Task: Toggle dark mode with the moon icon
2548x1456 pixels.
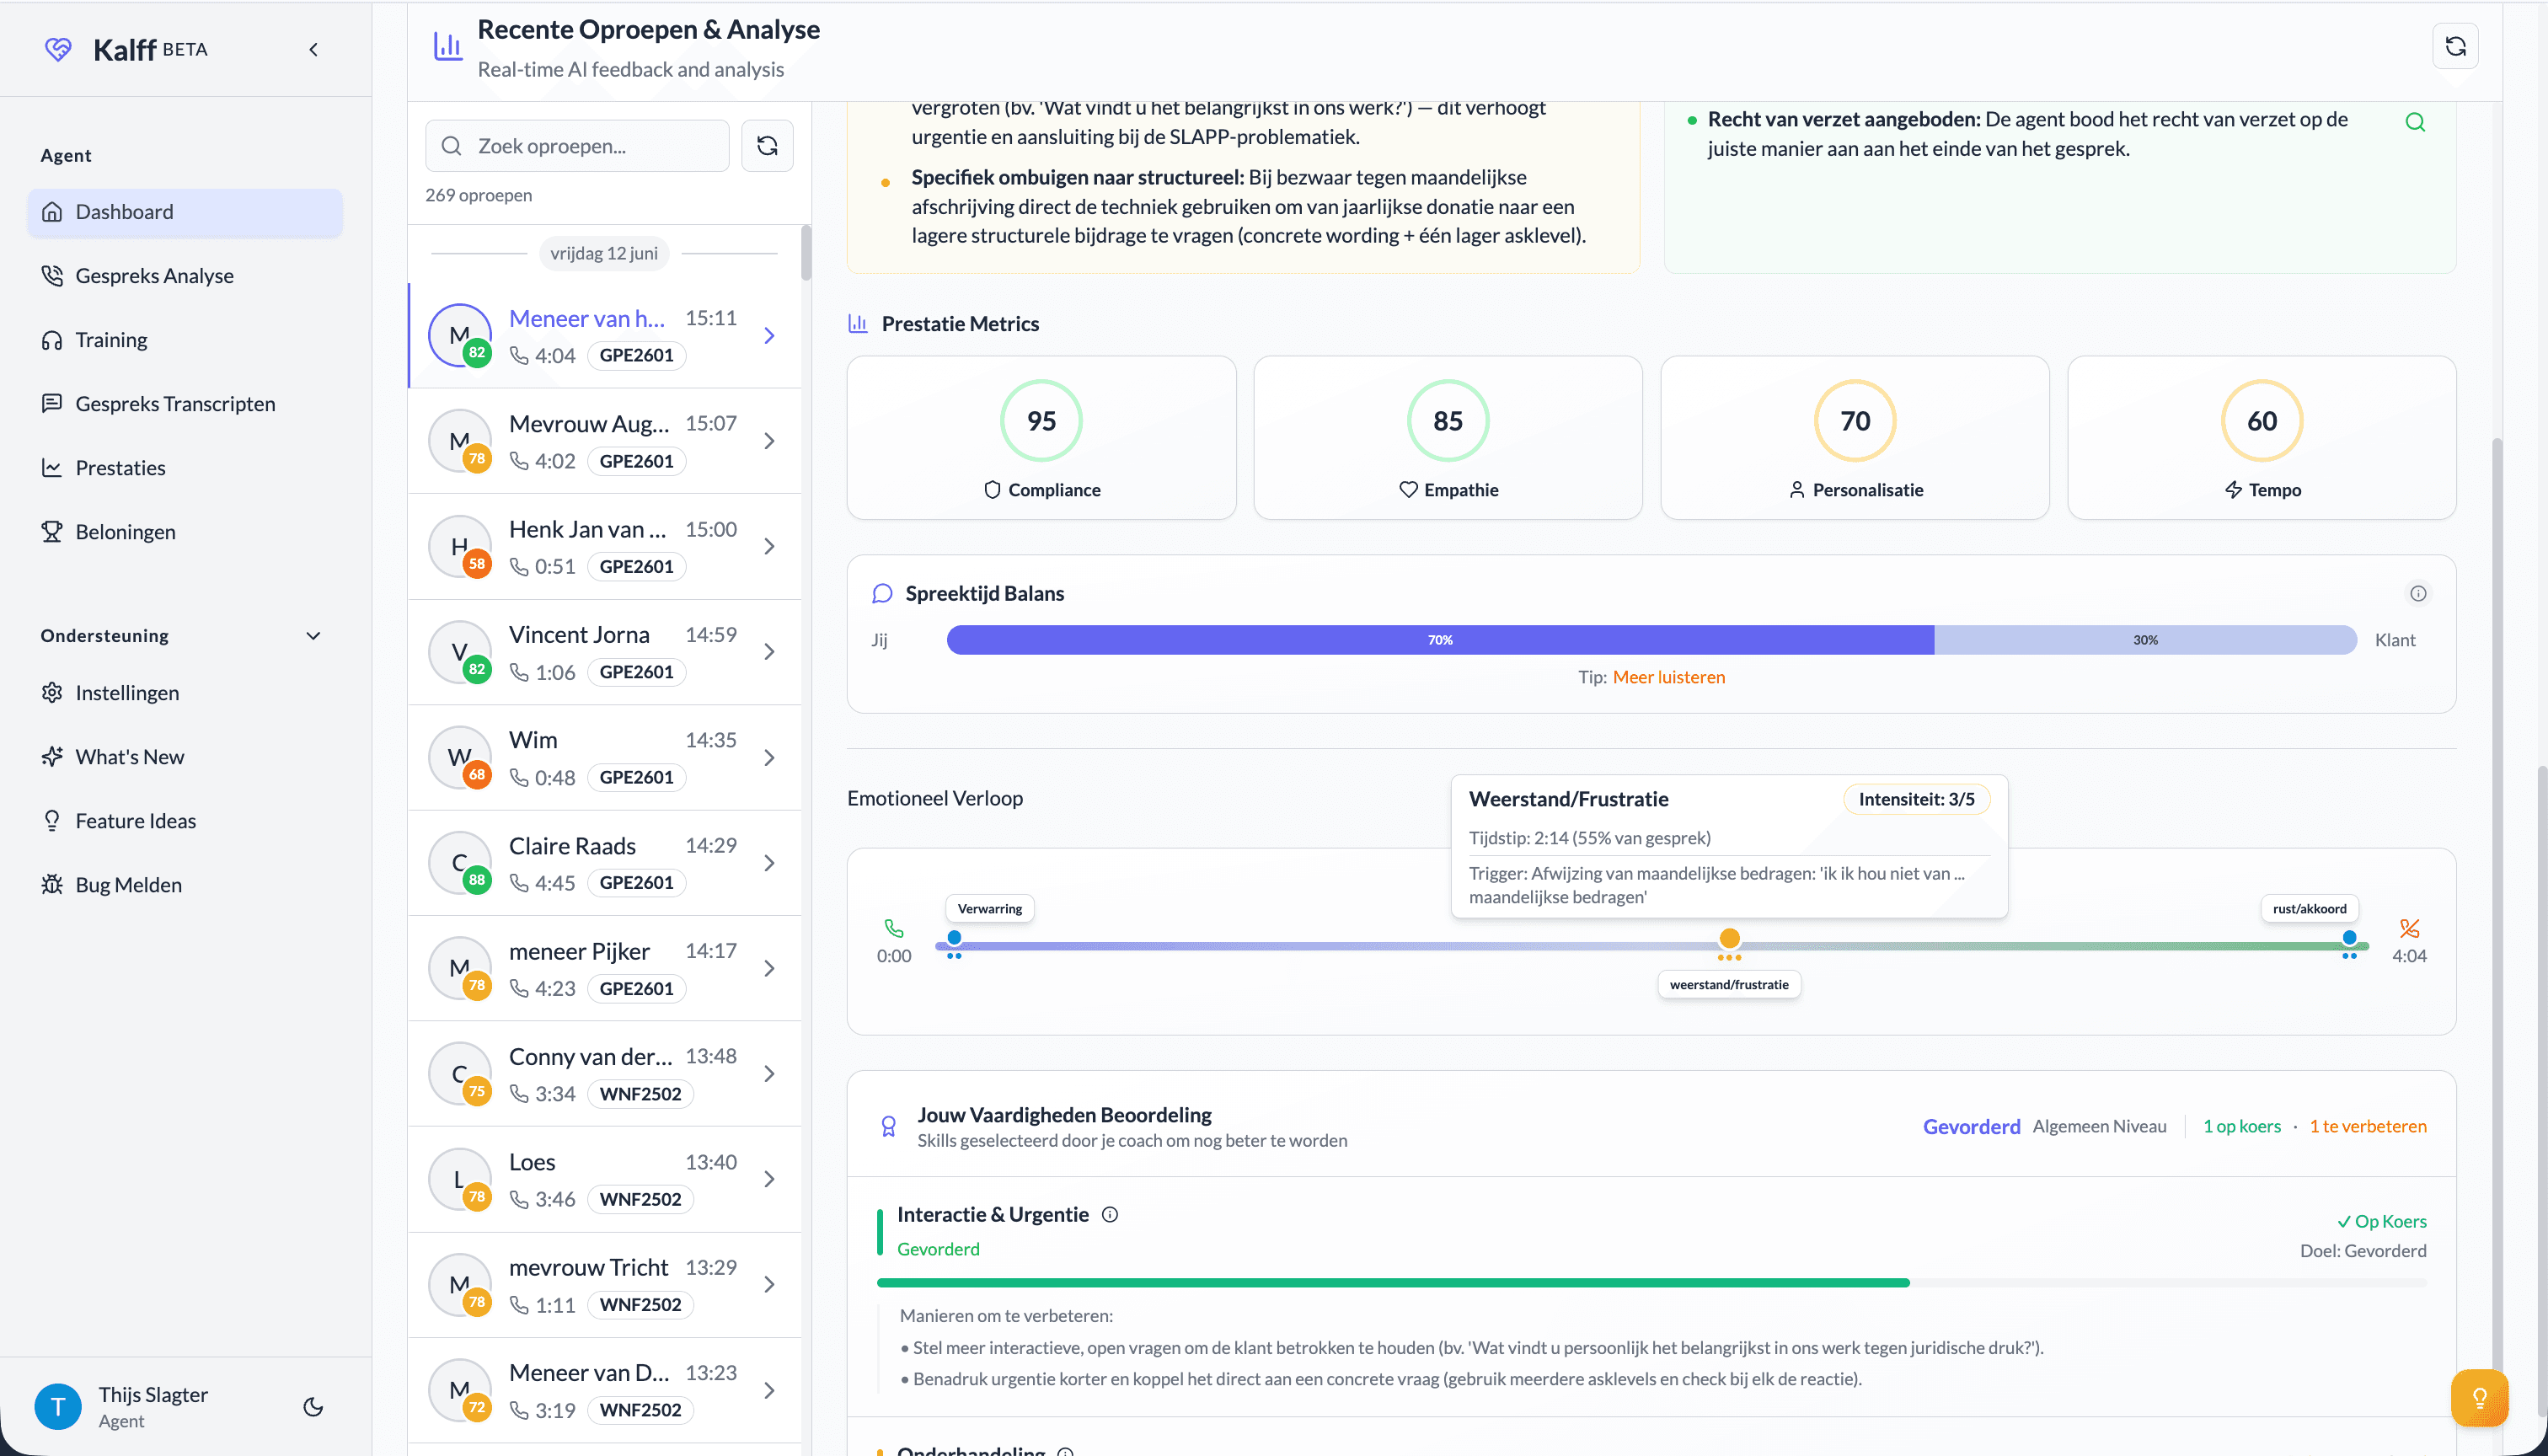Action: coord(313,1407)
